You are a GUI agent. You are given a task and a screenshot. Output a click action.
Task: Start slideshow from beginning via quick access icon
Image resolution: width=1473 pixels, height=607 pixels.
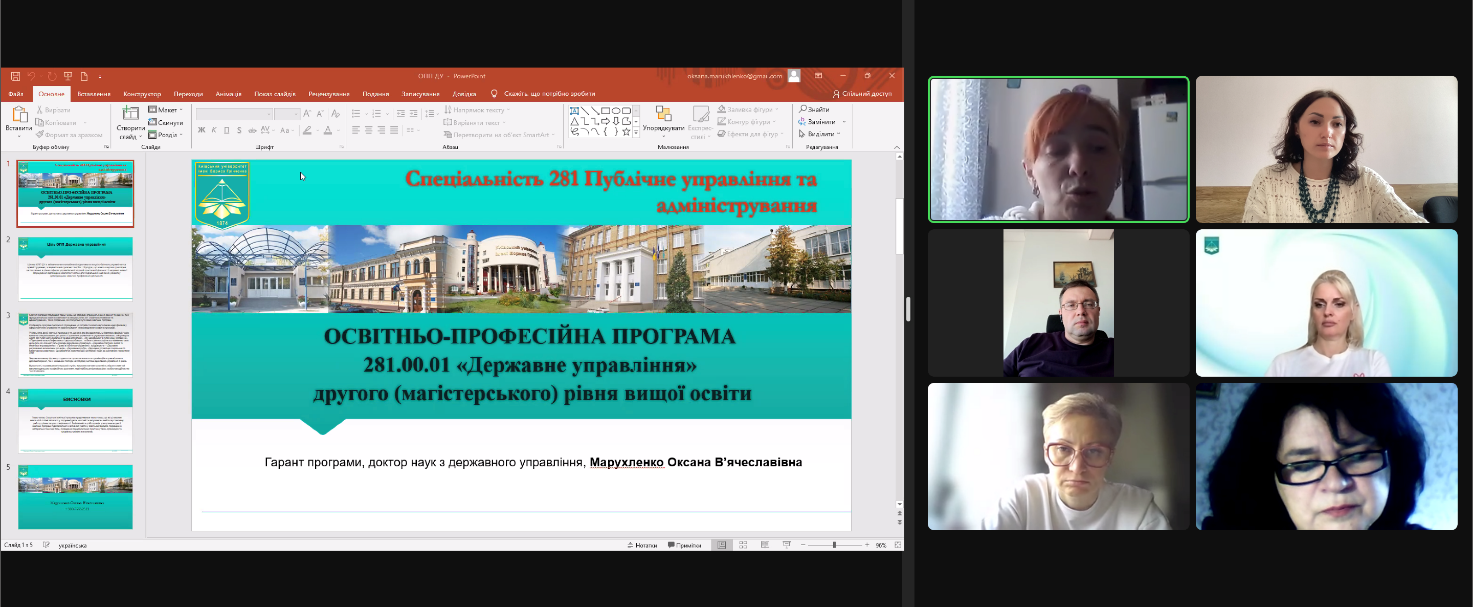pos(68,76)
